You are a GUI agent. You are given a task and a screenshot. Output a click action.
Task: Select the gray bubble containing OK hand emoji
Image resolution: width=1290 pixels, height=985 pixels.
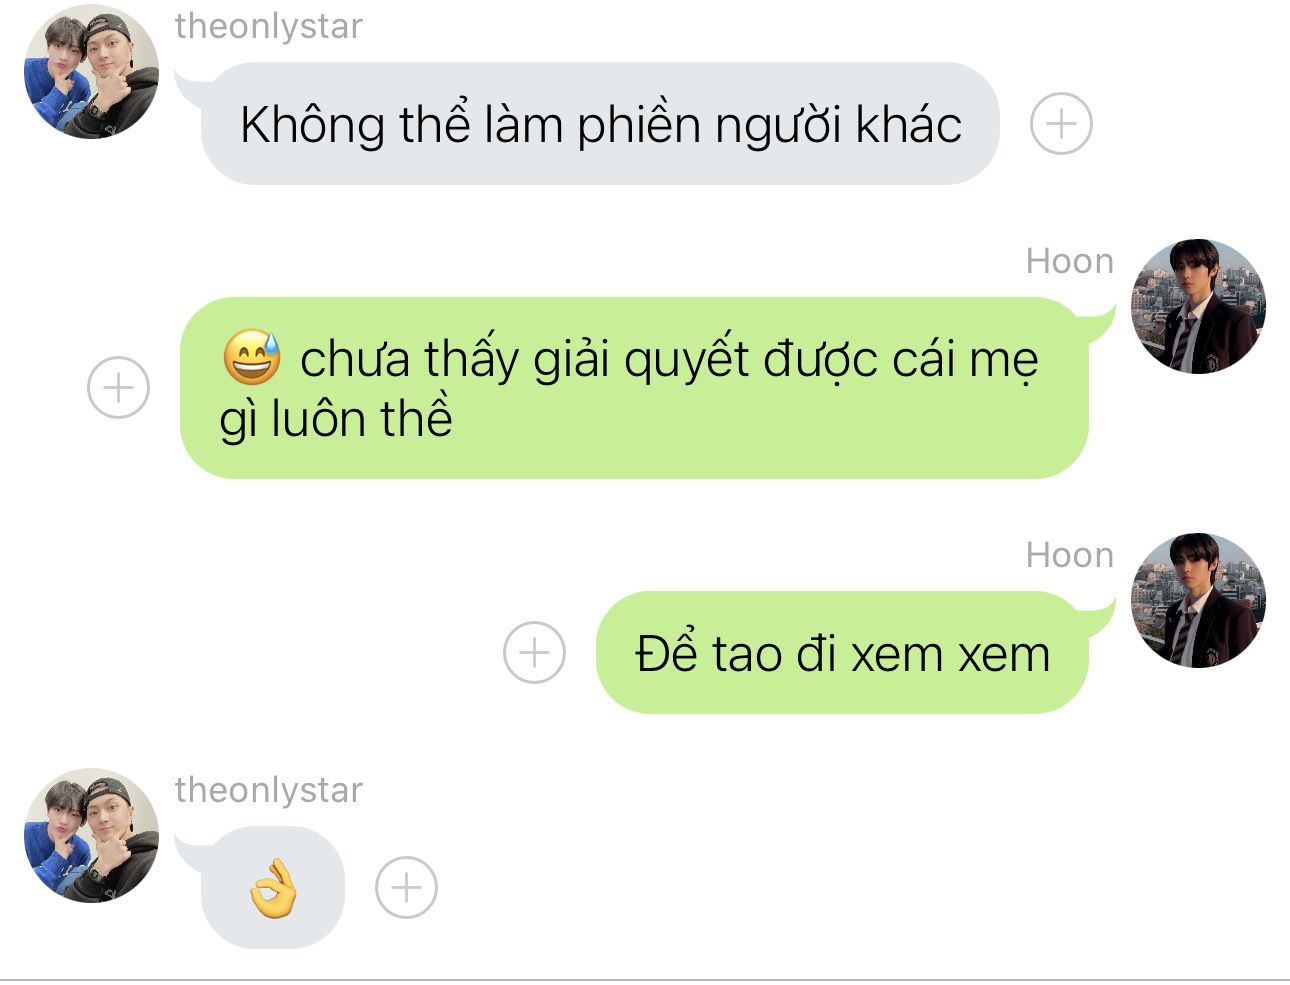pyautogui.click(x=272, y=888)
